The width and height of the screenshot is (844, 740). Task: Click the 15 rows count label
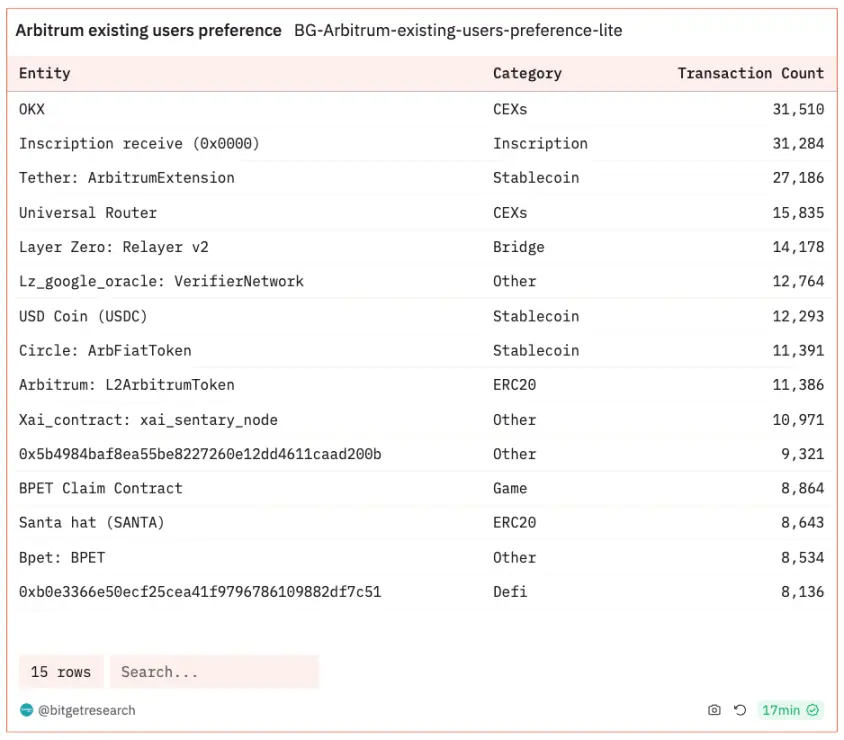tap(61, 672)
